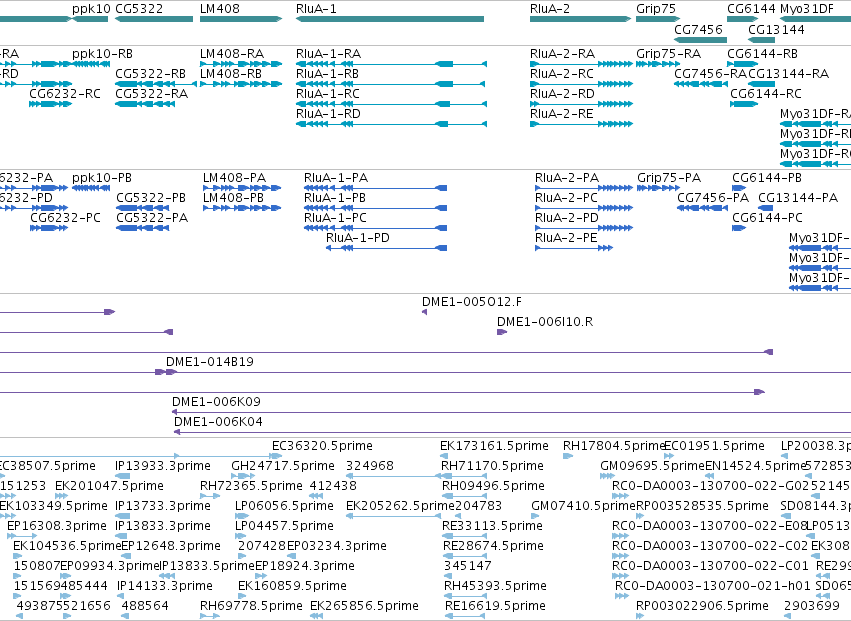Click clone feature DME1-006K09
The width and height of the screenshot is (851, 621).
[217, 402]
